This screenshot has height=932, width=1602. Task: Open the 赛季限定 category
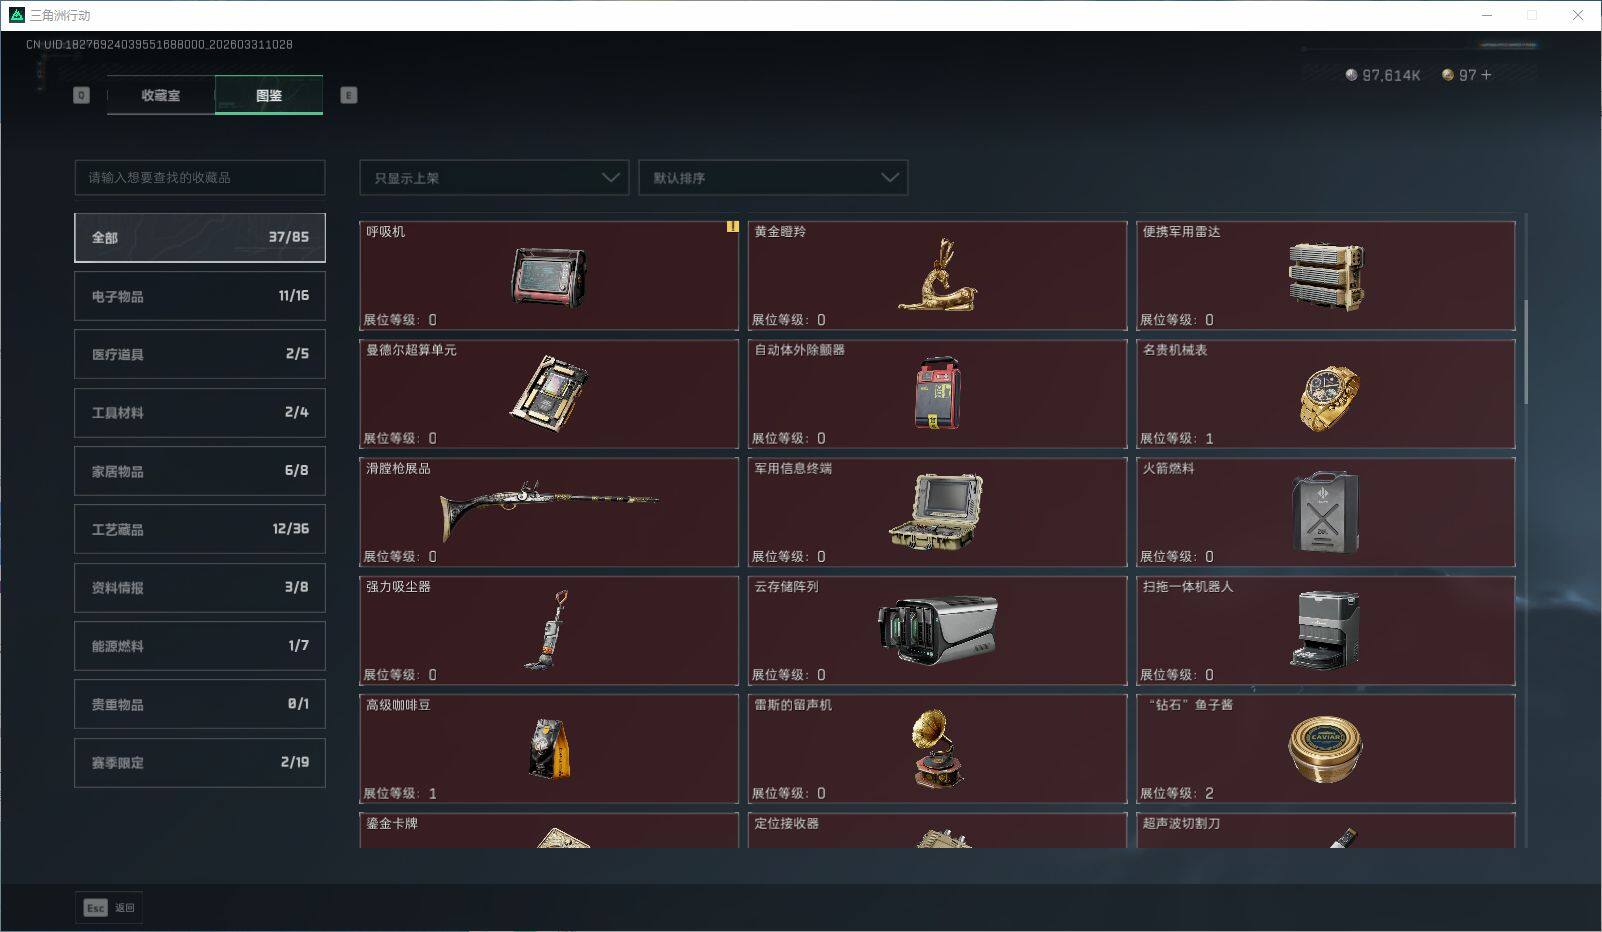point(199,762)
